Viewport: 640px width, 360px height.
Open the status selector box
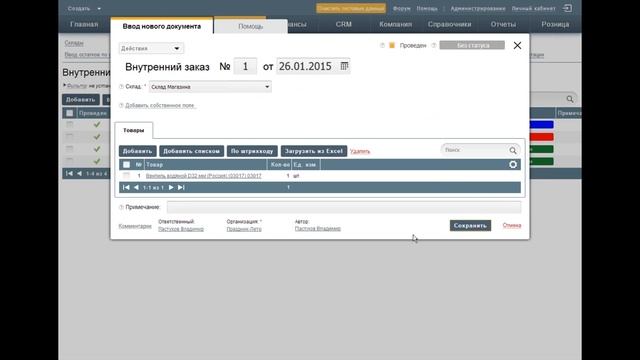click(472, 45)
